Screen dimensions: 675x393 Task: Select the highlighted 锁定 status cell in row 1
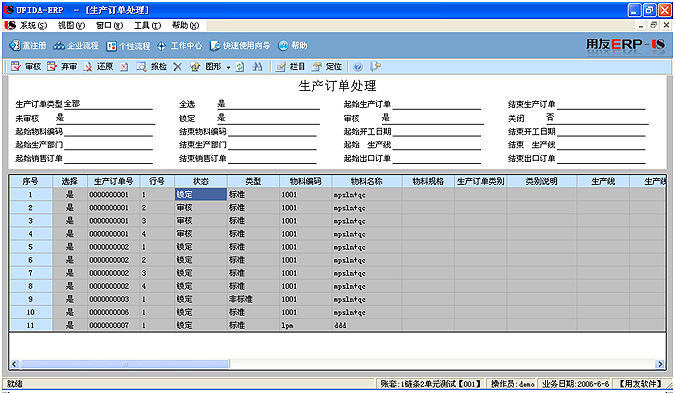pyautogui.click(x=201, y=195)
